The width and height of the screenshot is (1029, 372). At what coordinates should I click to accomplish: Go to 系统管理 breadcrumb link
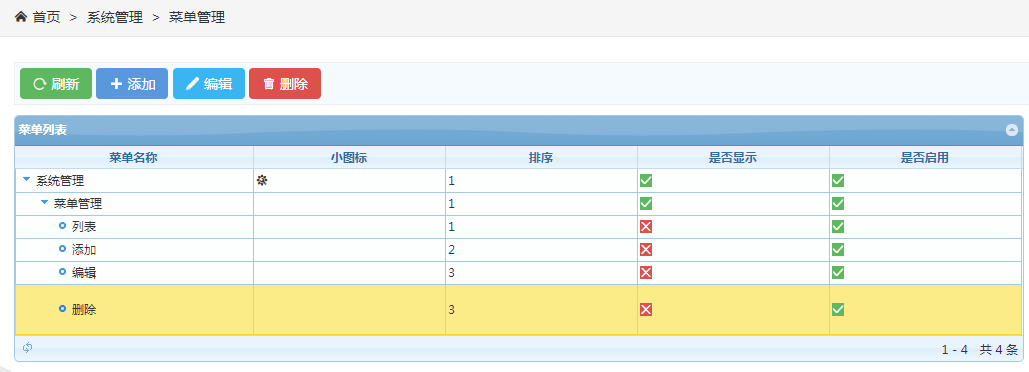tap(115, 18)
